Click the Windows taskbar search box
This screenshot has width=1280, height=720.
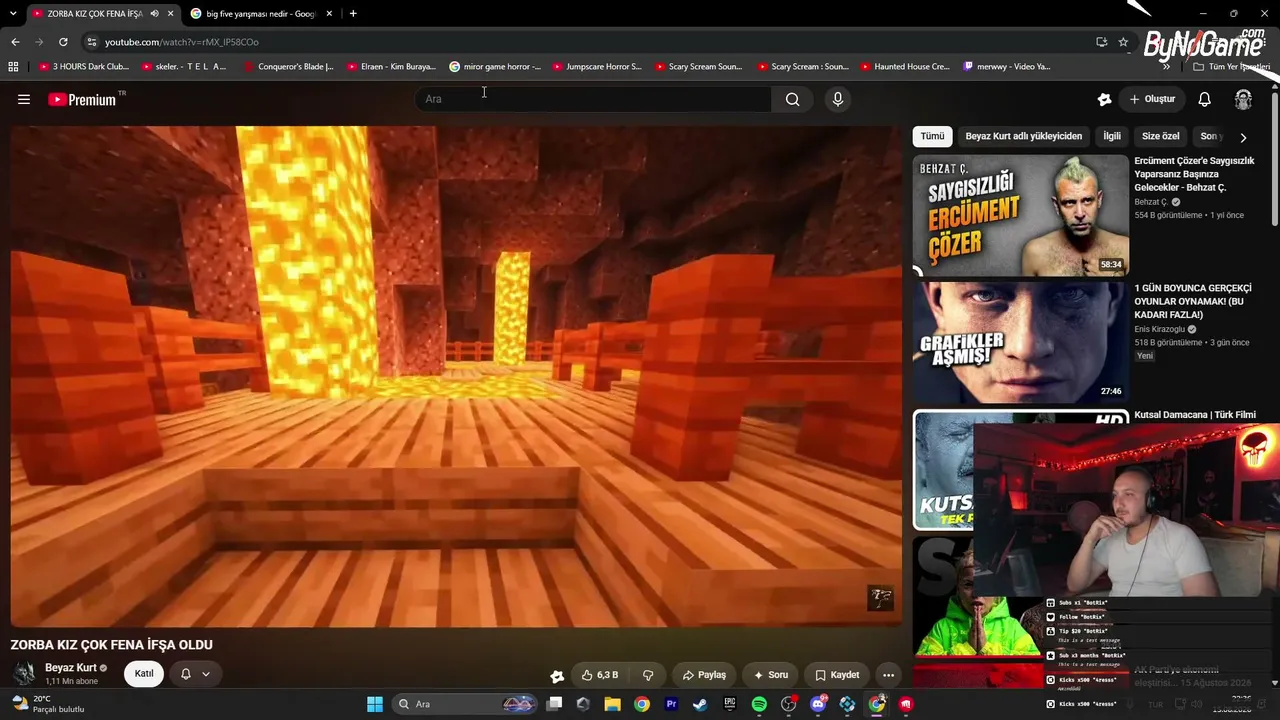point(463,704)
